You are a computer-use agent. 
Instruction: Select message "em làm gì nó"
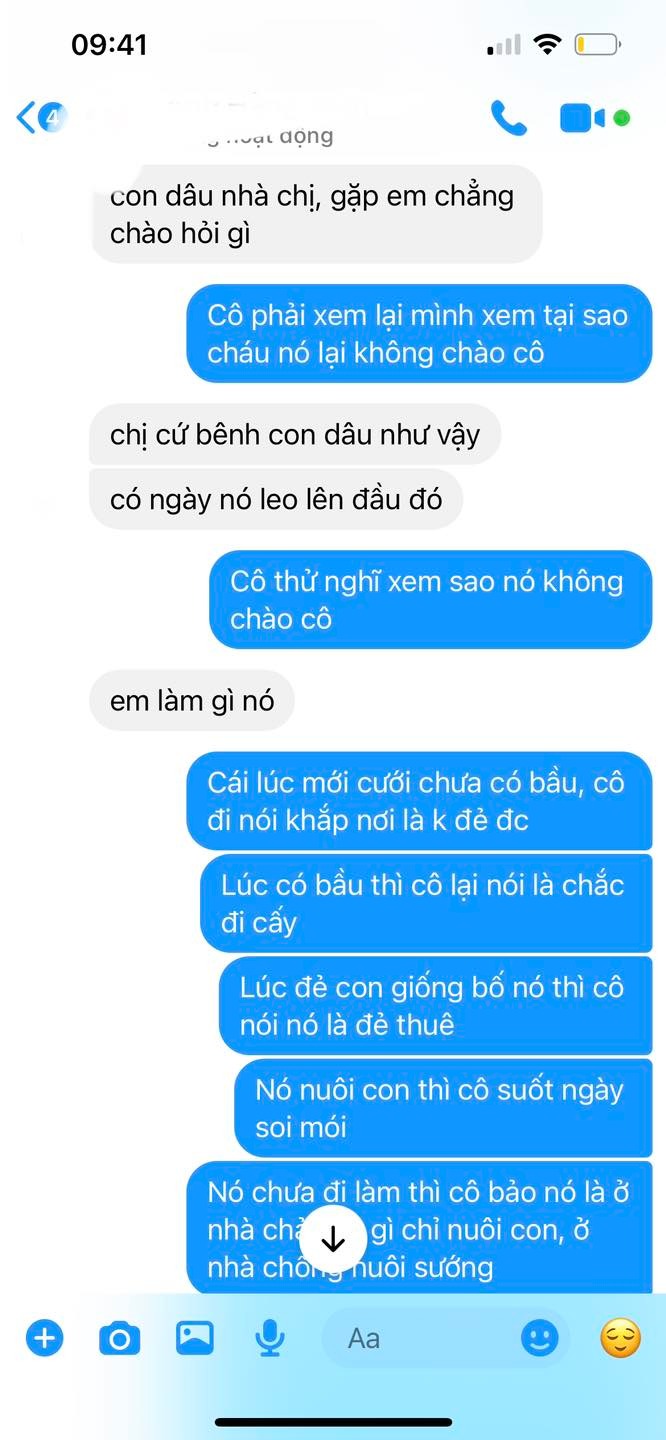(192, 701)
